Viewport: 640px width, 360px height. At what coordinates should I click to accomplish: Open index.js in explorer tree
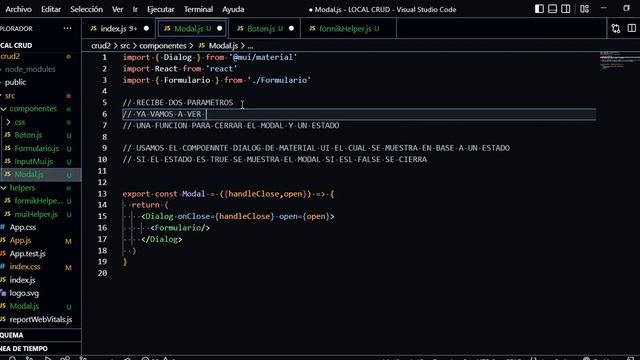point(22,280)
